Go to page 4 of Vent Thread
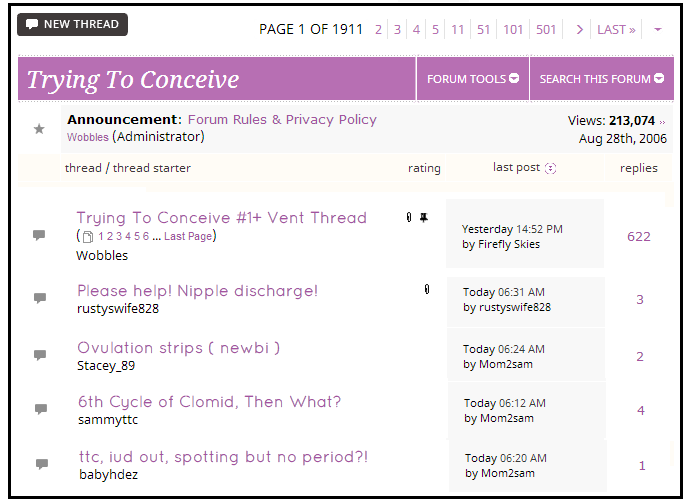 (128, 236)
